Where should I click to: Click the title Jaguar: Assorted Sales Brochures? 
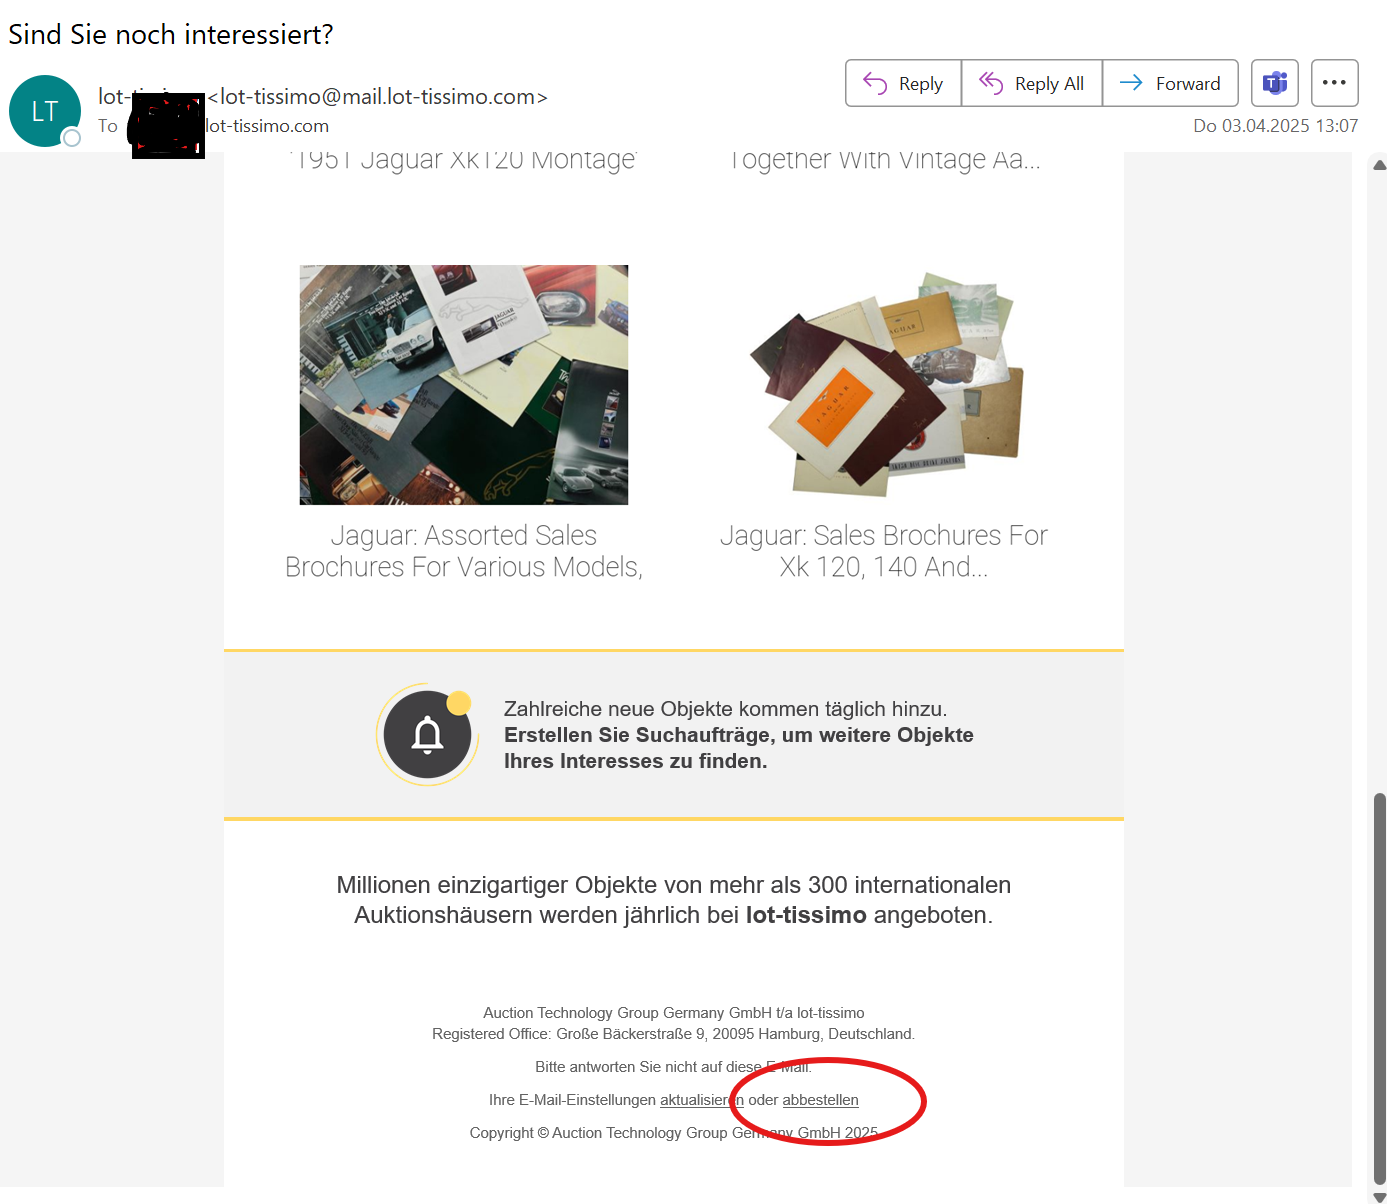pos(464,551)
